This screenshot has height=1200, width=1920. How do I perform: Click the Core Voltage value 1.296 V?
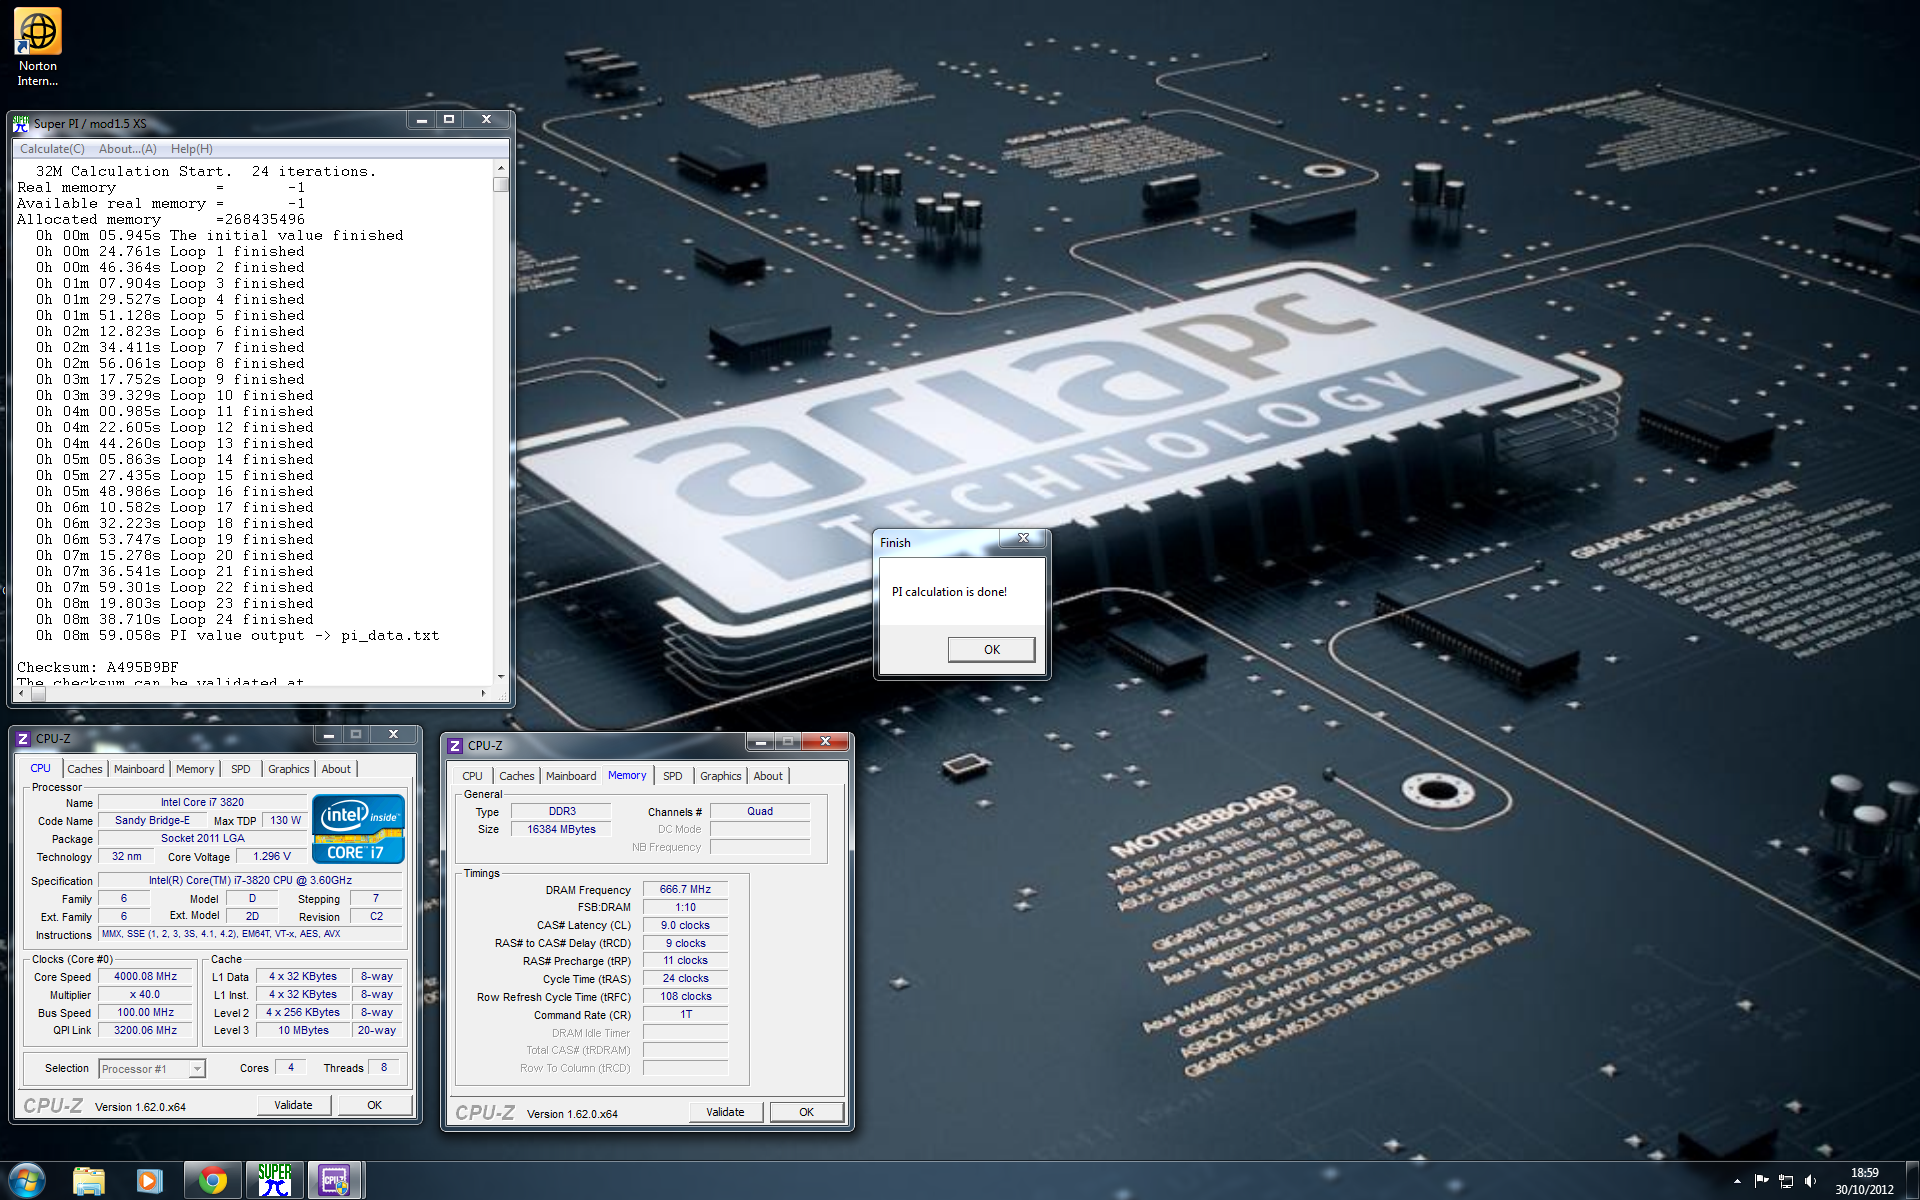(272, 857)
